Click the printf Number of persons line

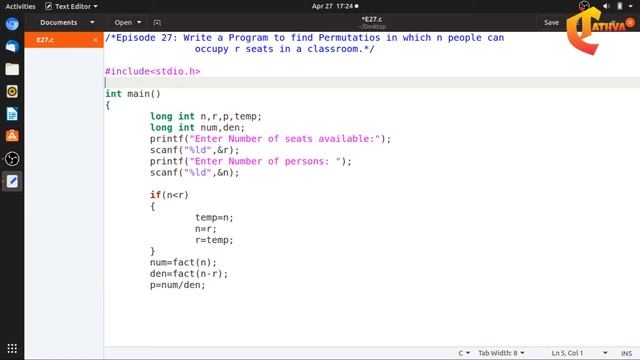pyautogui.click(x=251, y=161)
